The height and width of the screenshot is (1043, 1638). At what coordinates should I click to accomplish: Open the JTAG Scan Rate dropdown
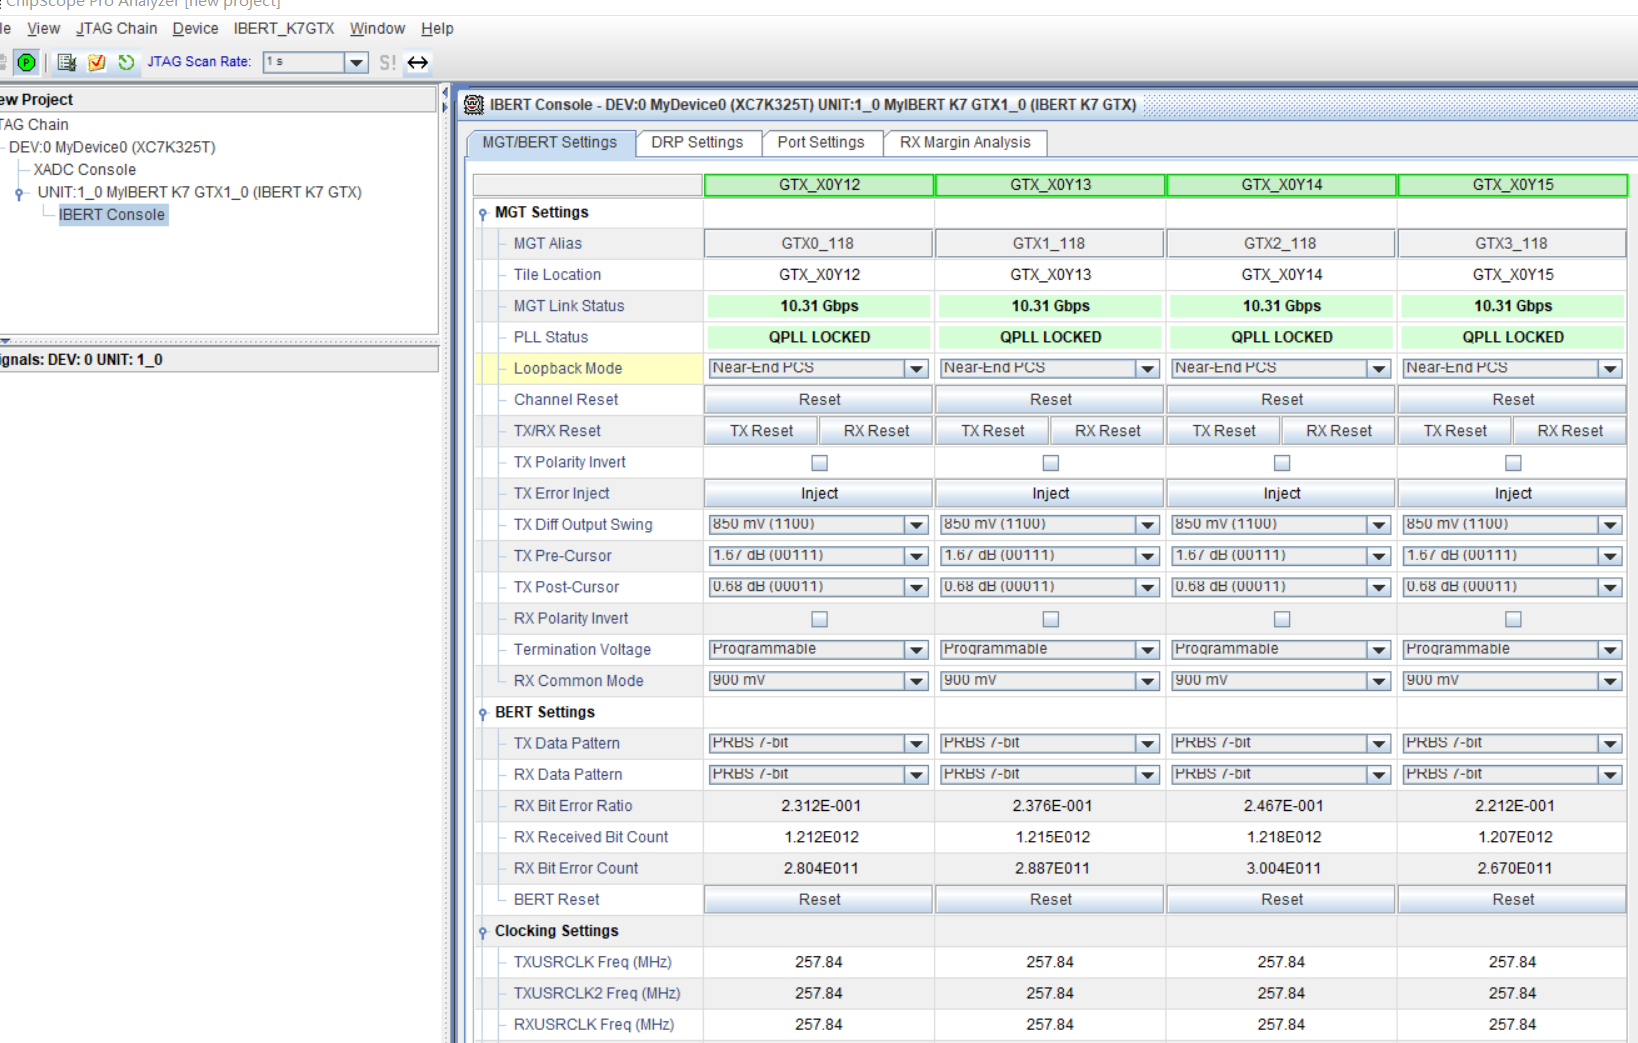356,62
